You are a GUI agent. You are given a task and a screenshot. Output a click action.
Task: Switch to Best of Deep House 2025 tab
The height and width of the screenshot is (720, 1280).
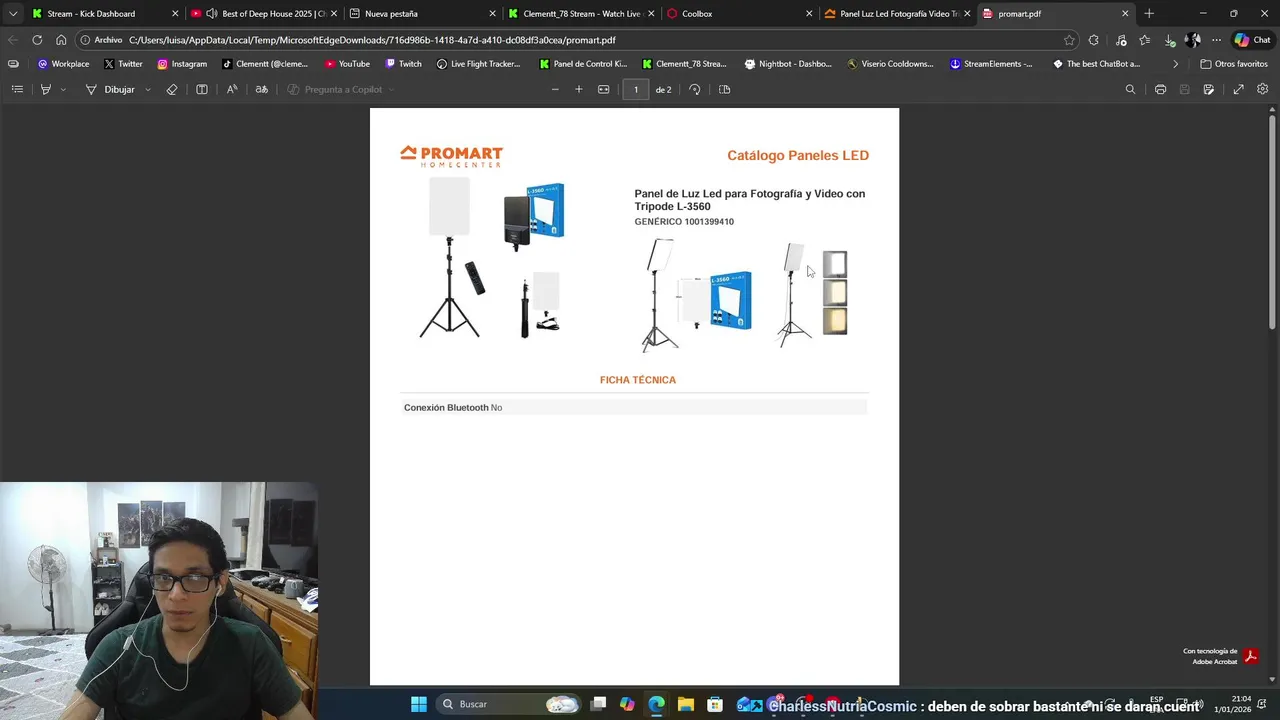point(265,14)
